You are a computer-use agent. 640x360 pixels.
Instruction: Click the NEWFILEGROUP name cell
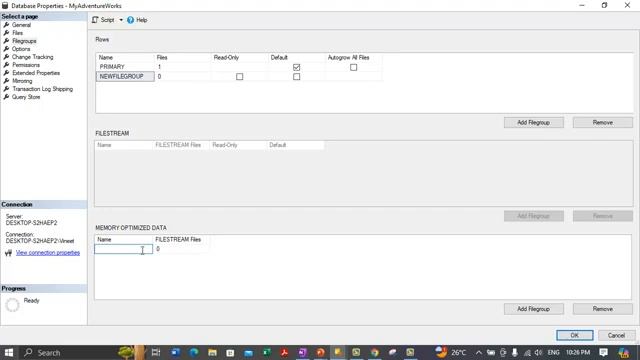click(x=125, y=76)
